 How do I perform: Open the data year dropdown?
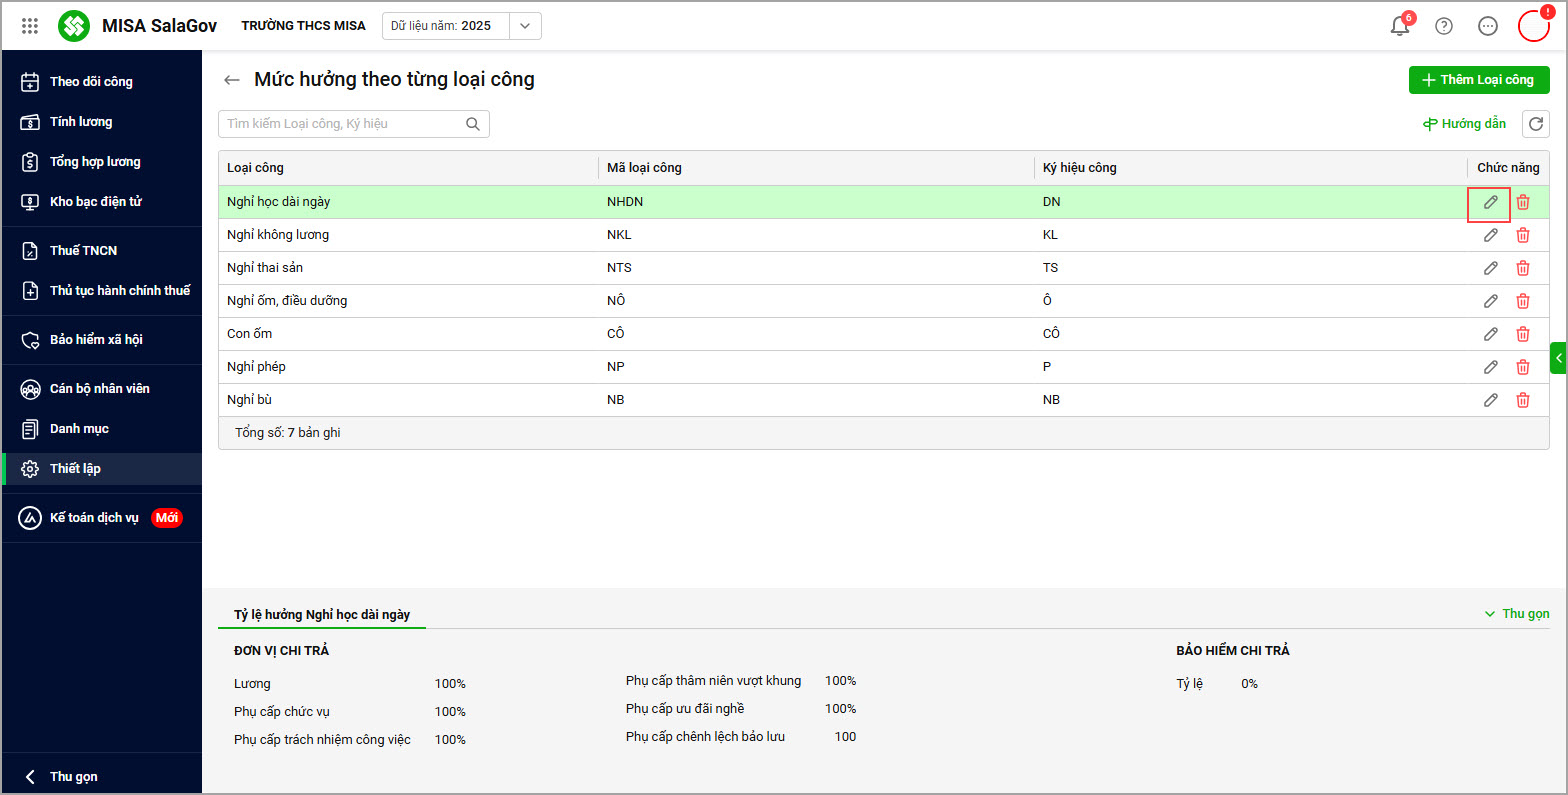(x=525, y=26)
